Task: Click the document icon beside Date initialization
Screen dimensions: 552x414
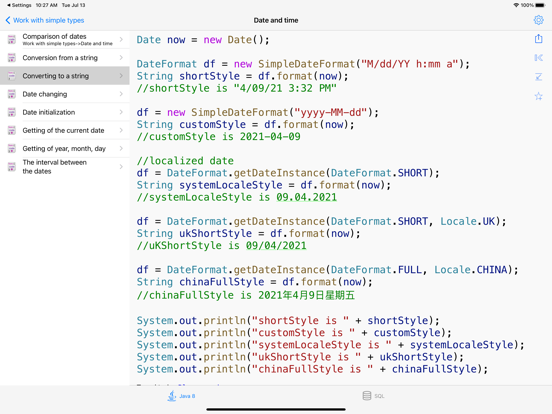Action: pos(12,112)
